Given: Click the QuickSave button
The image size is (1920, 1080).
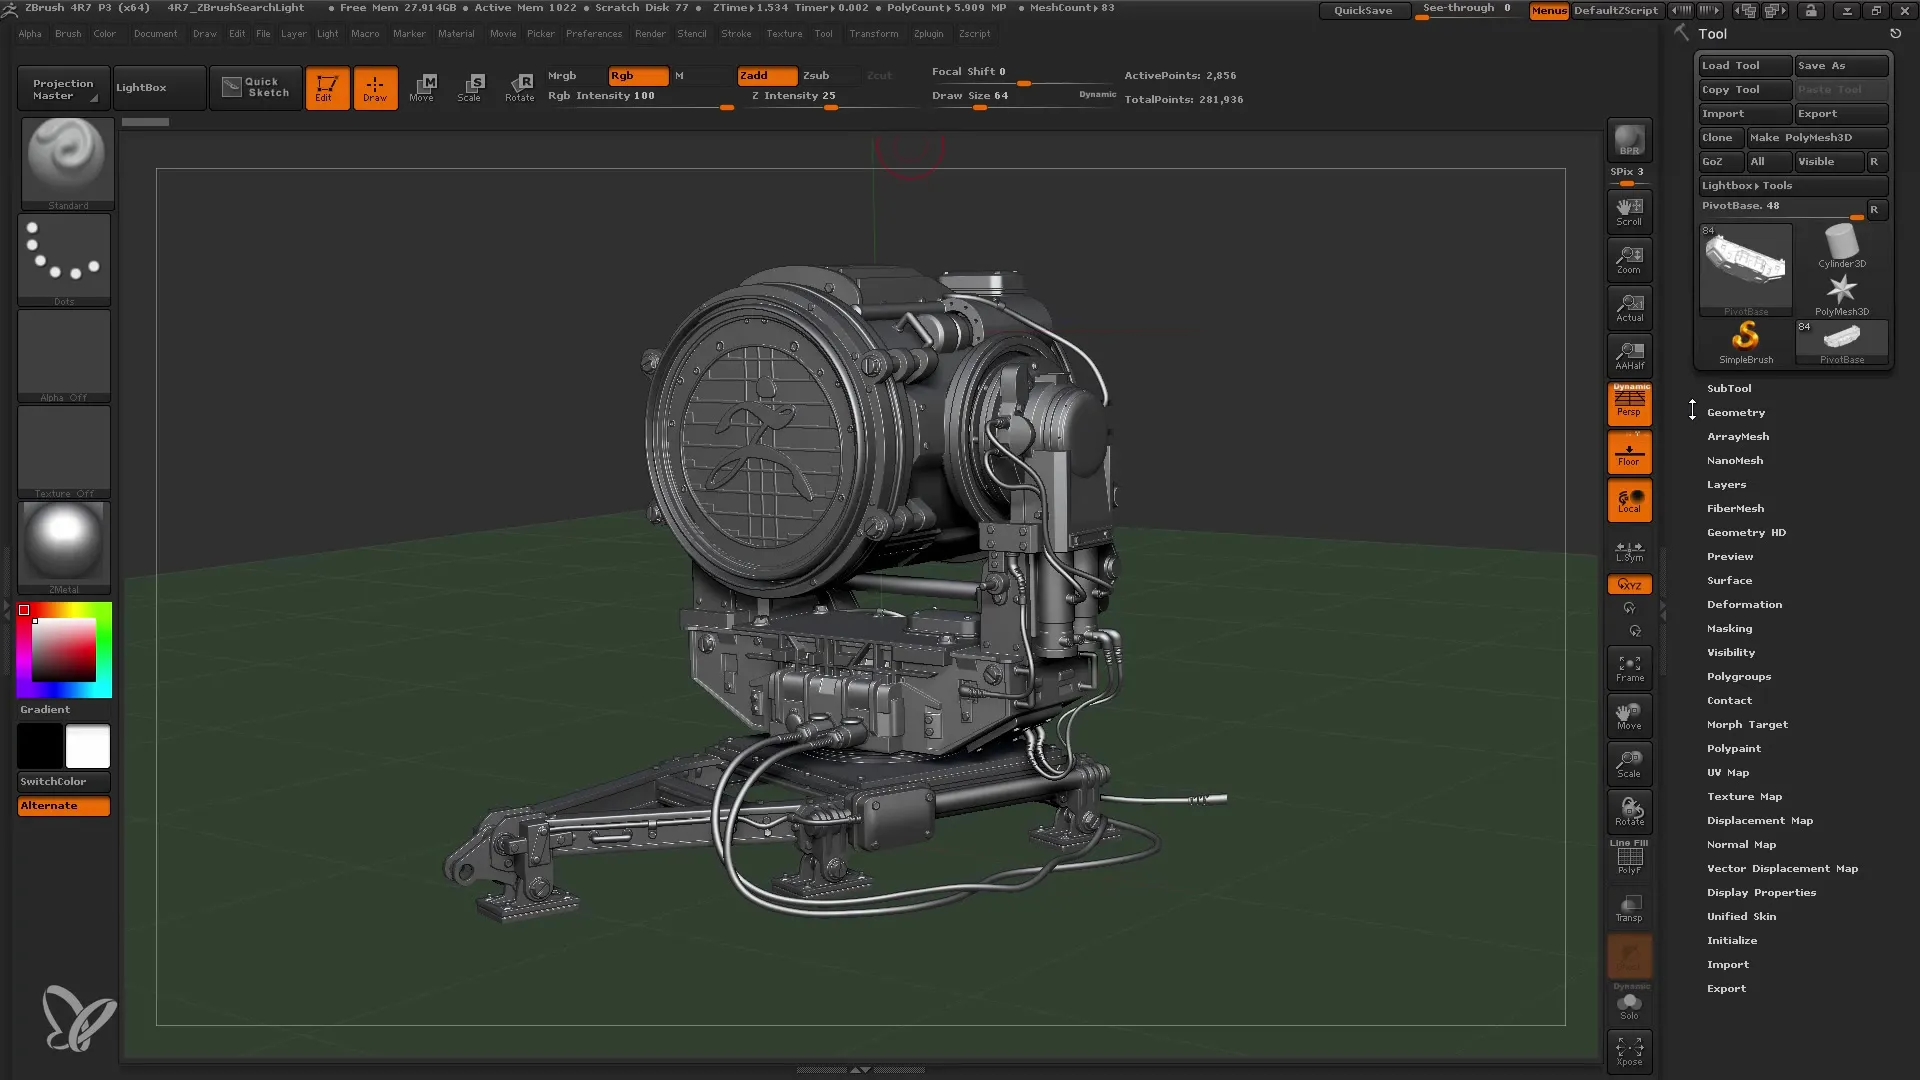Looking at the screenshot, I should tap(1362, 9).
